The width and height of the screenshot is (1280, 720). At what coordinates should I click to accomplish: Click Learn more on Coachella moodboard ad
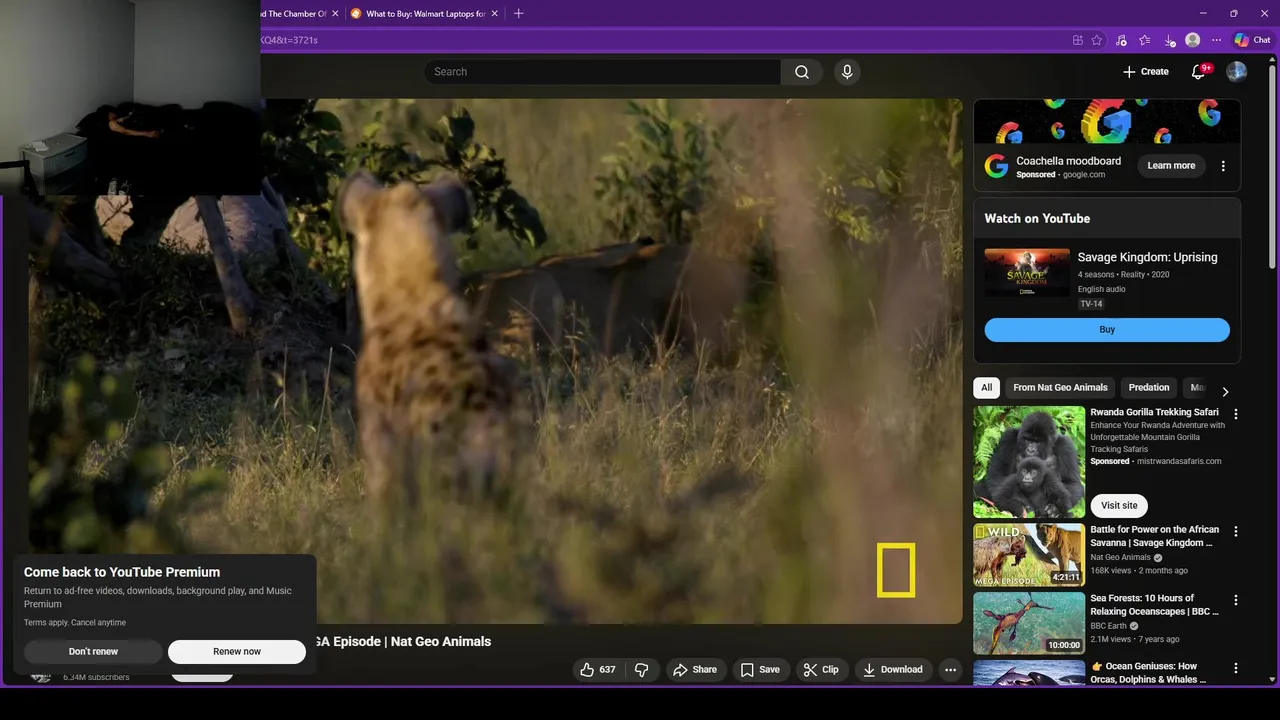click(x=1171, y=166)
